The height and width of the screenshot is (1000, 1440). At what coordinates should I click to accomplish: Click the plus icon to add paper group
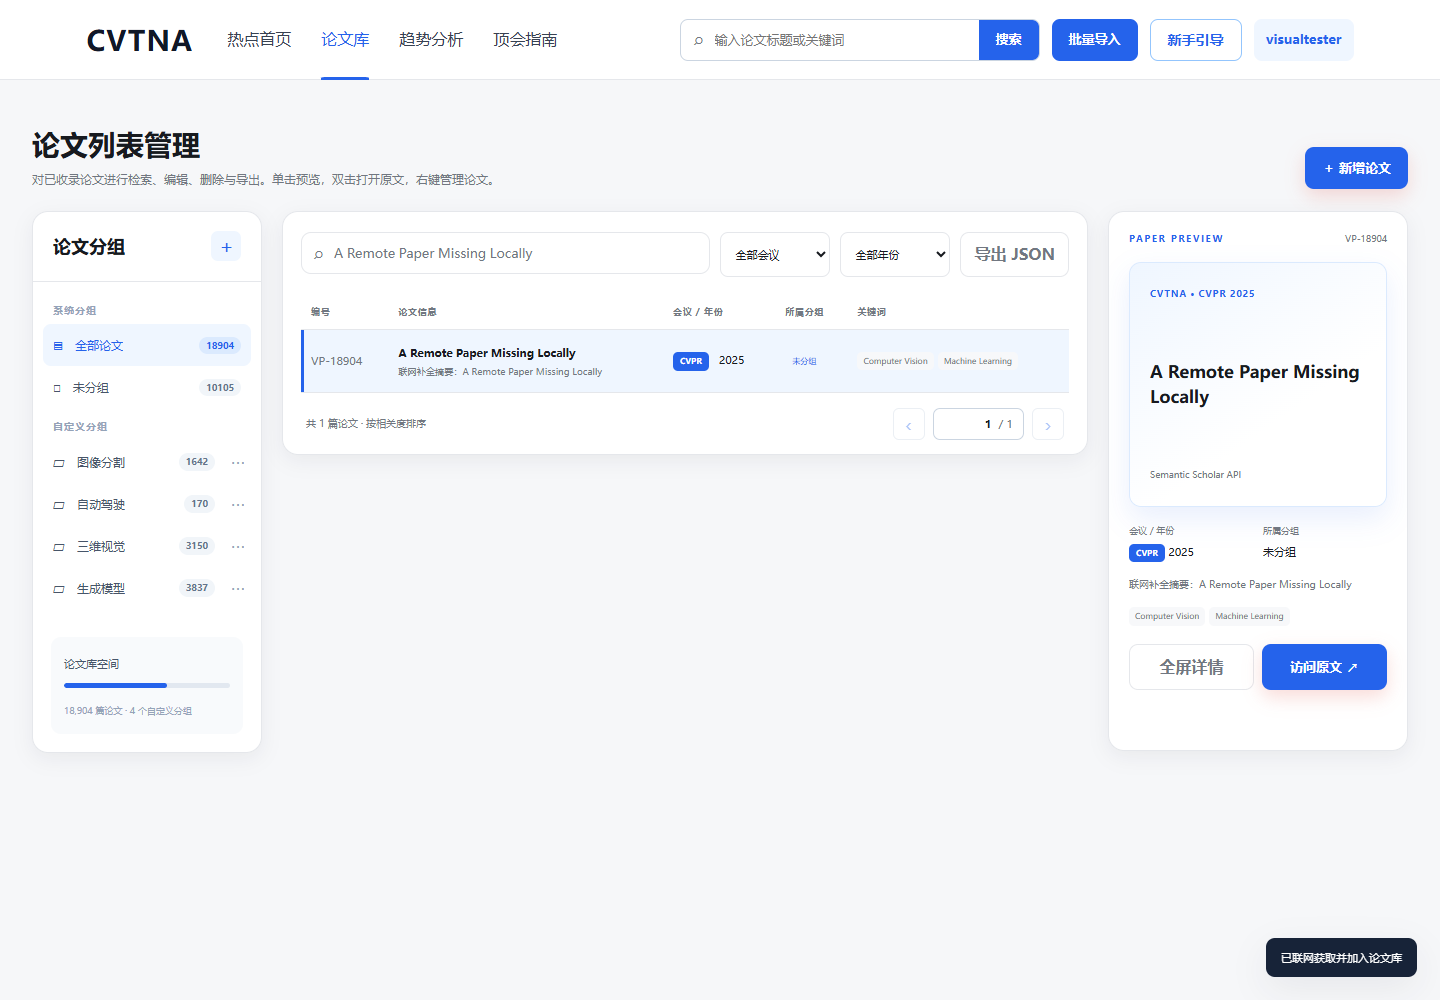(226, 247)
